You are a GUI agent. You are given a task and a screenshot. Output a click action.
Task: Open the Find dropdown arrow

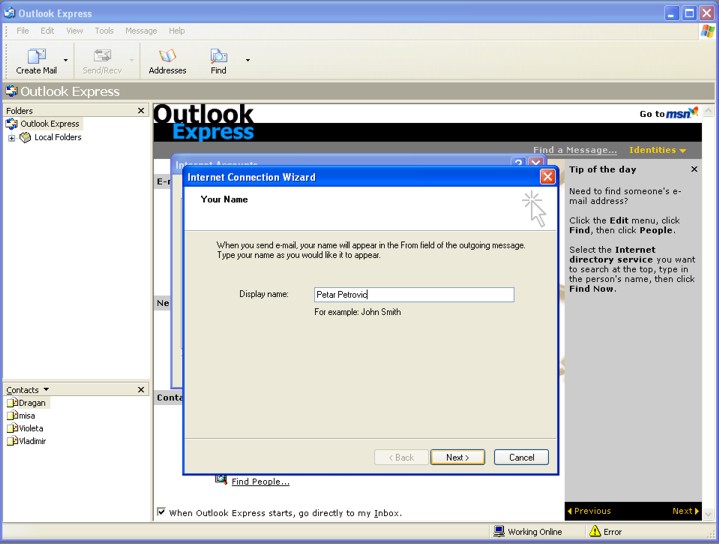(x=248, y=60)
